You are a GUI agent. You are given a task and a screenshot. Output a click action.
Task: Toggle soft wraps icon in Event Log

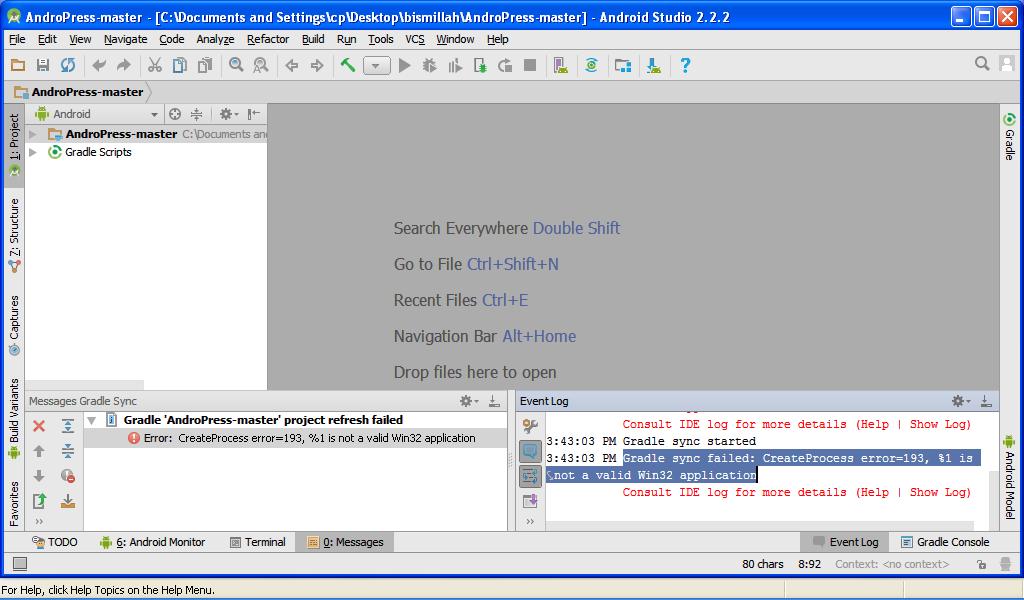pos(530,476)
